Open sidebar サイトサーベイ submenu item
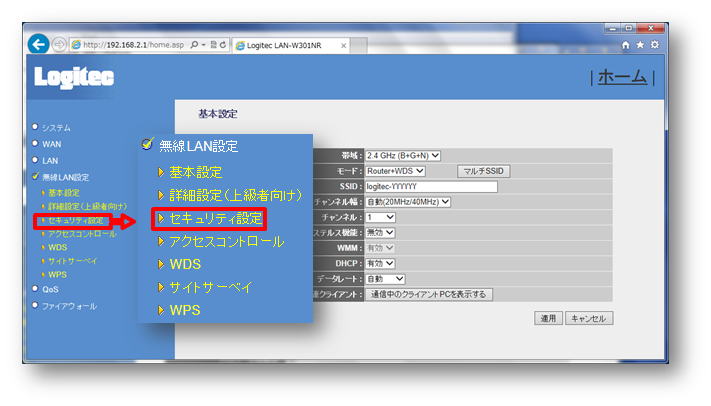This screenshot has width=711, height=406. tap(72, 261)
